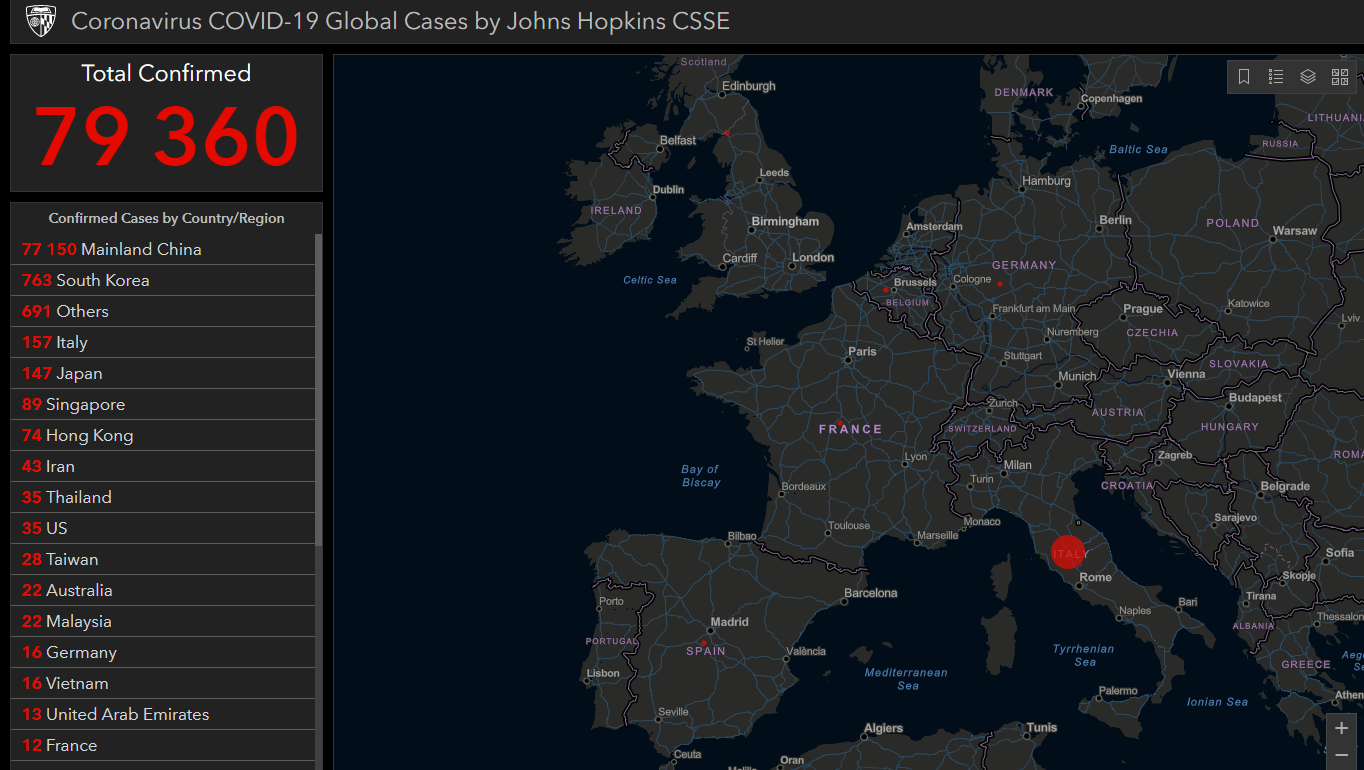Click the red dot near Brussels

(x=885, y=290)
